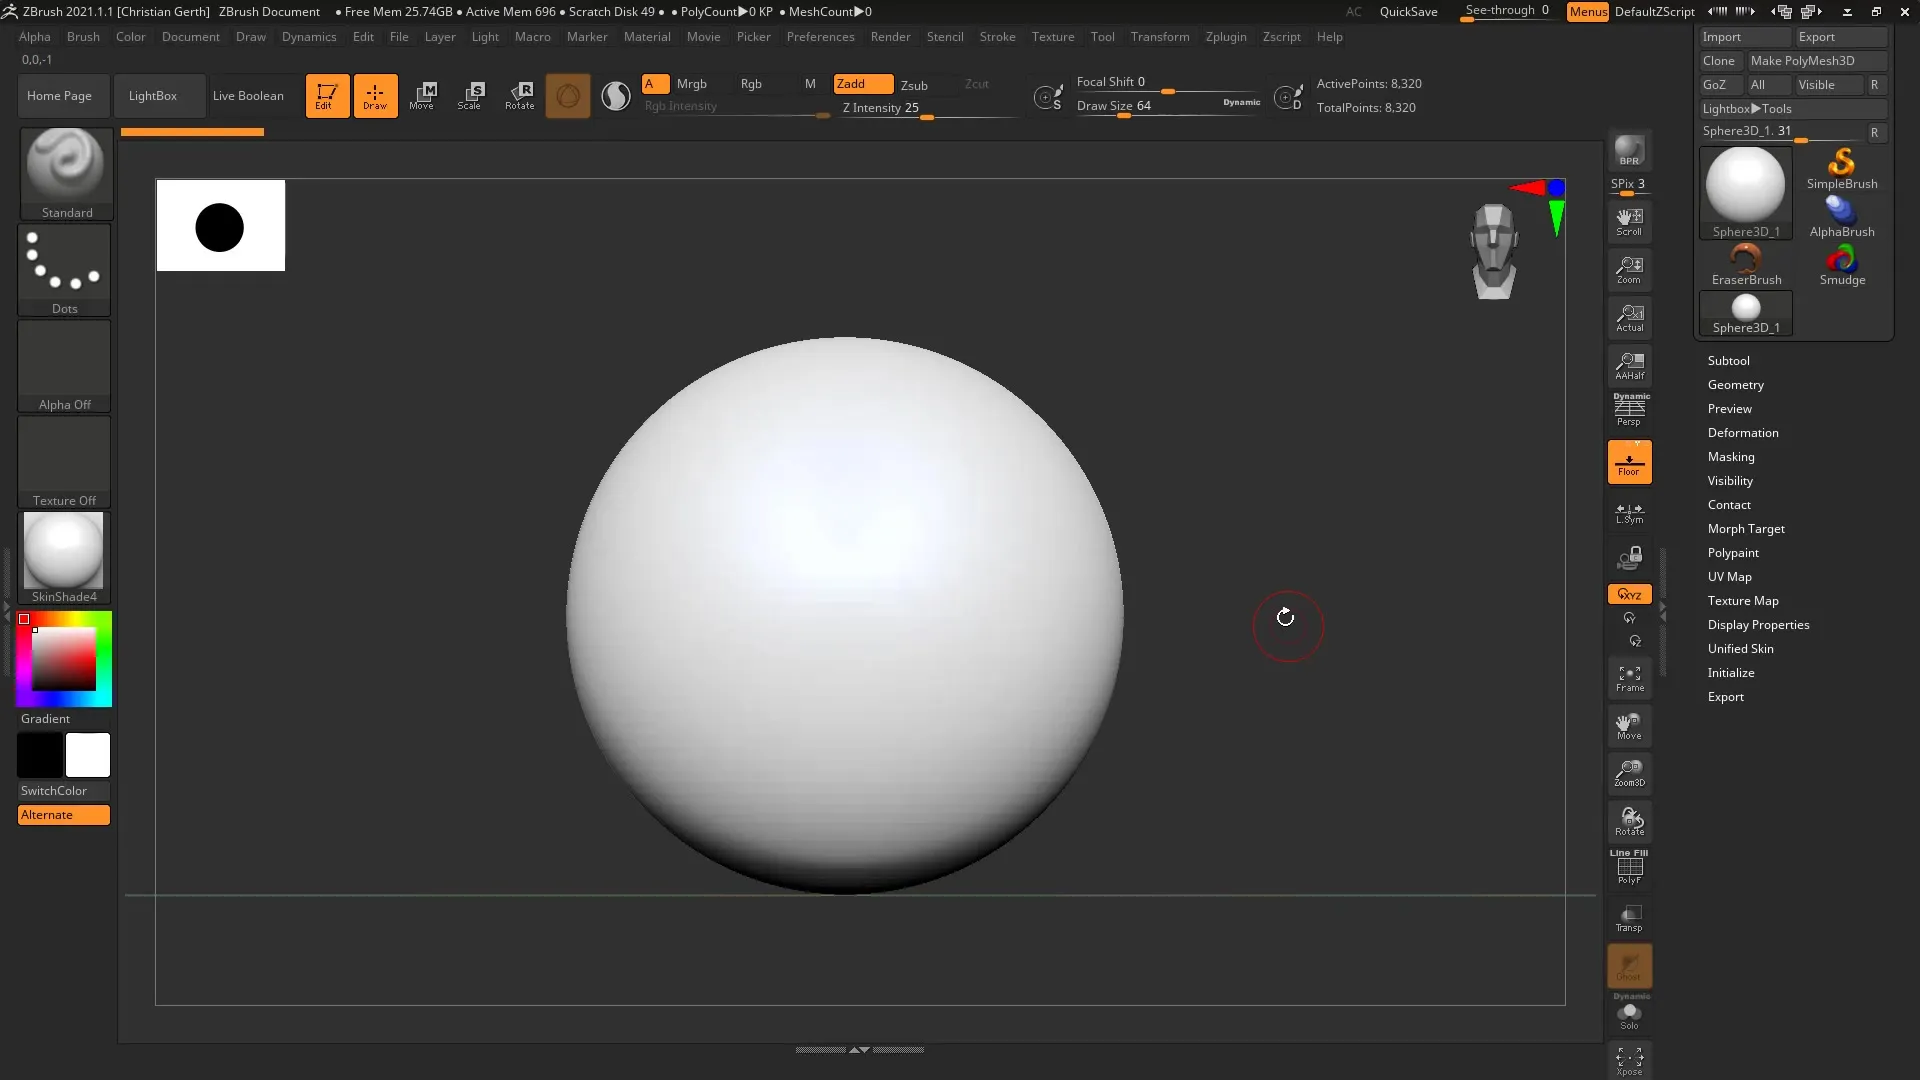Viewport: 1920px width, 1080px height.
Task: Open the SkinShade4 material selector
Action: [x=64, y=558]
